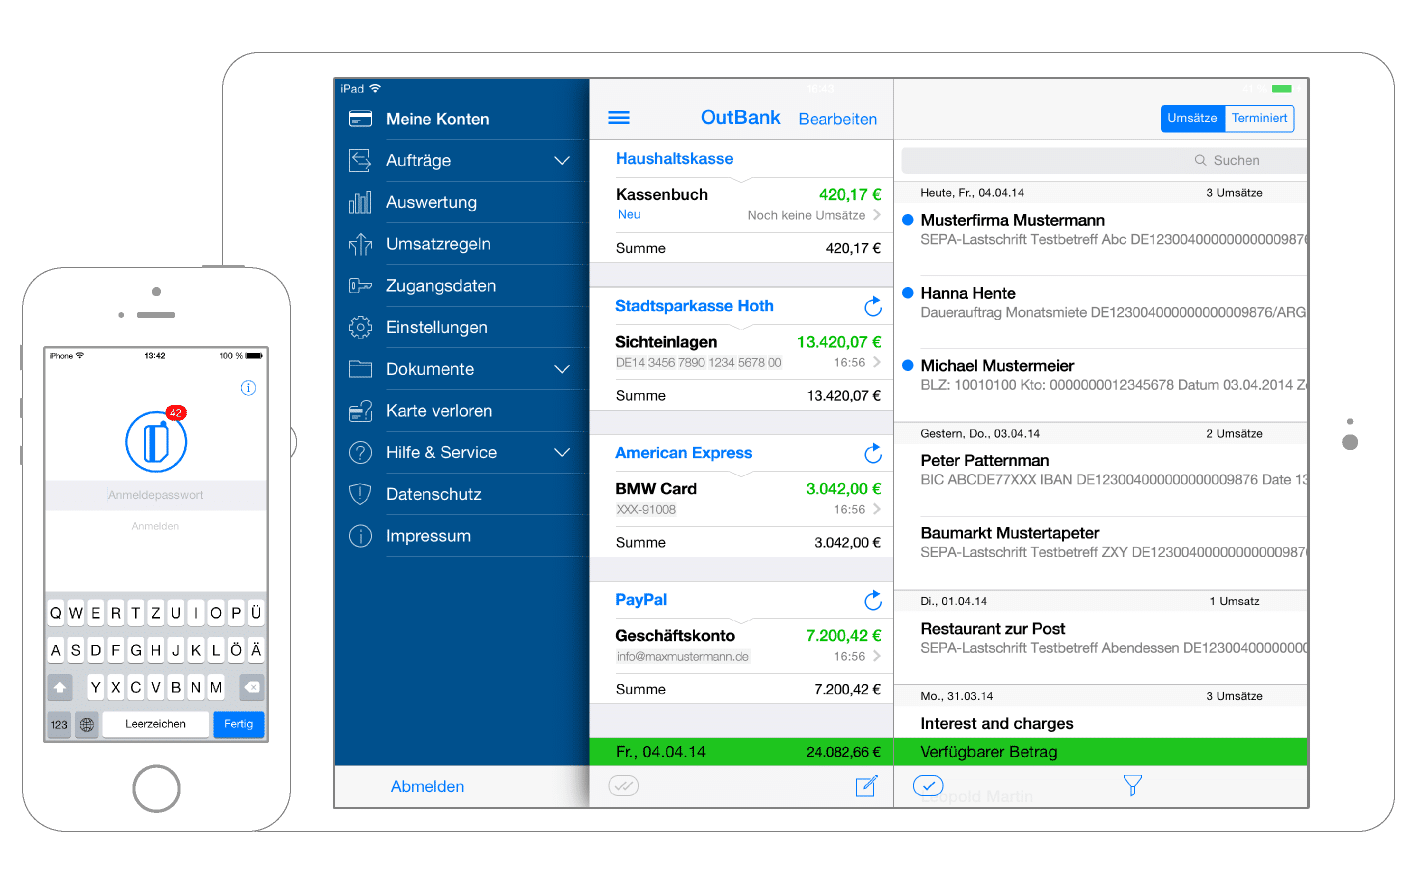Tap Anmelden on the iPhone login screen

156,526
